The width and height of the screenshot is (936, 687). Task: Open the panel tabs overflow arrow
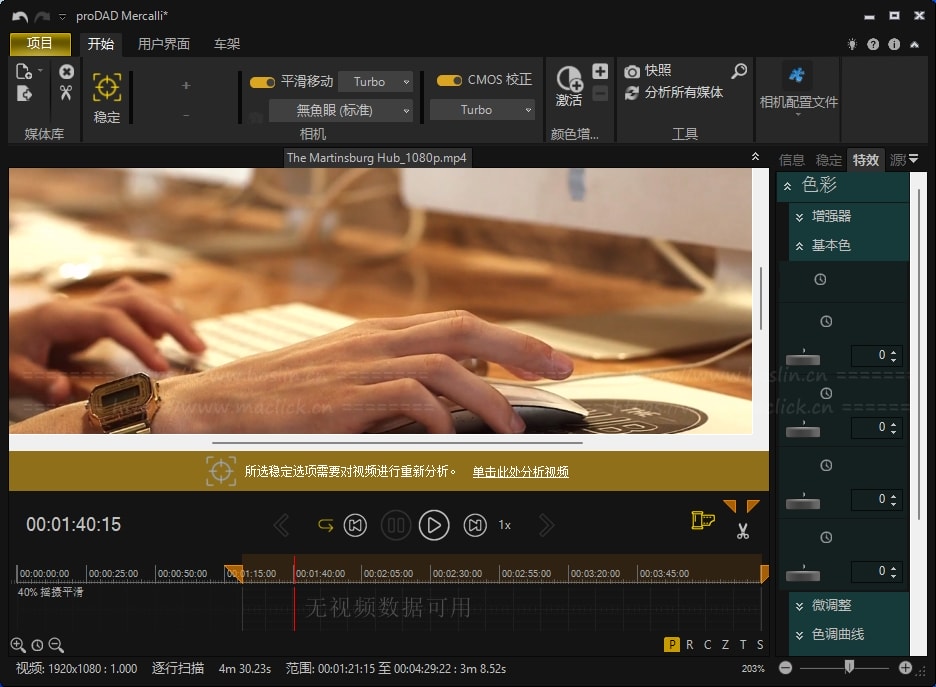(913, 159)
